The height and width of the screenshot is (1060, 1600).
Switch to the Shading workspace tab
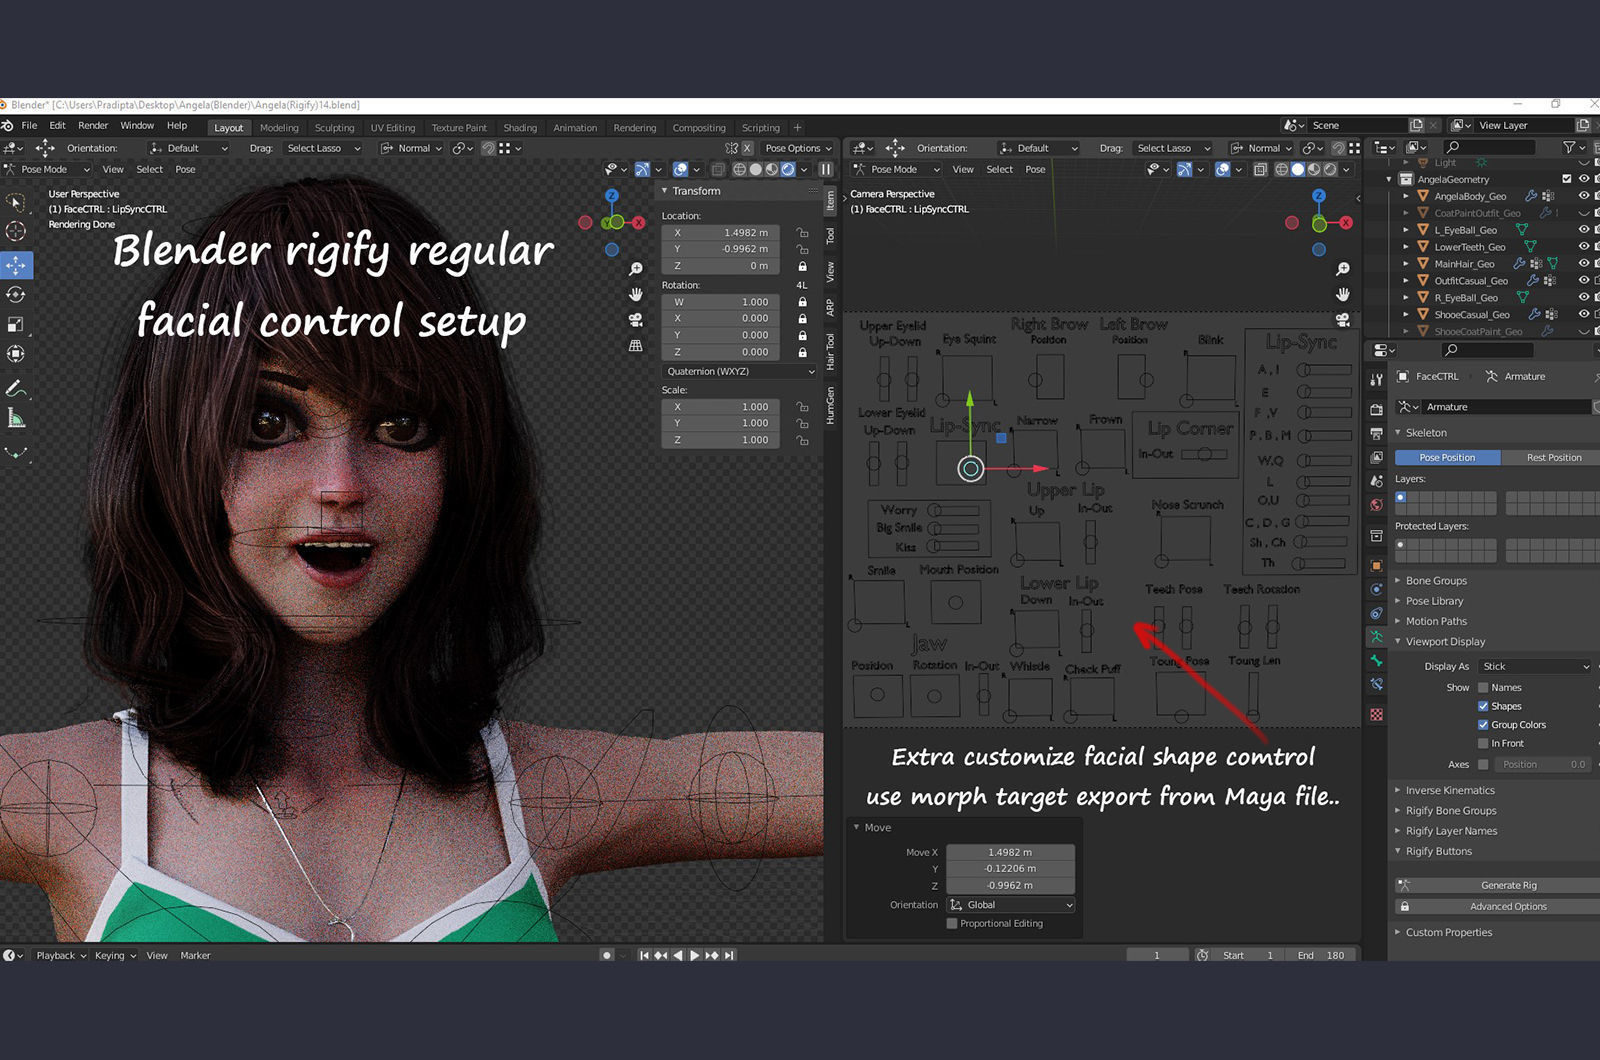(520, 128)
